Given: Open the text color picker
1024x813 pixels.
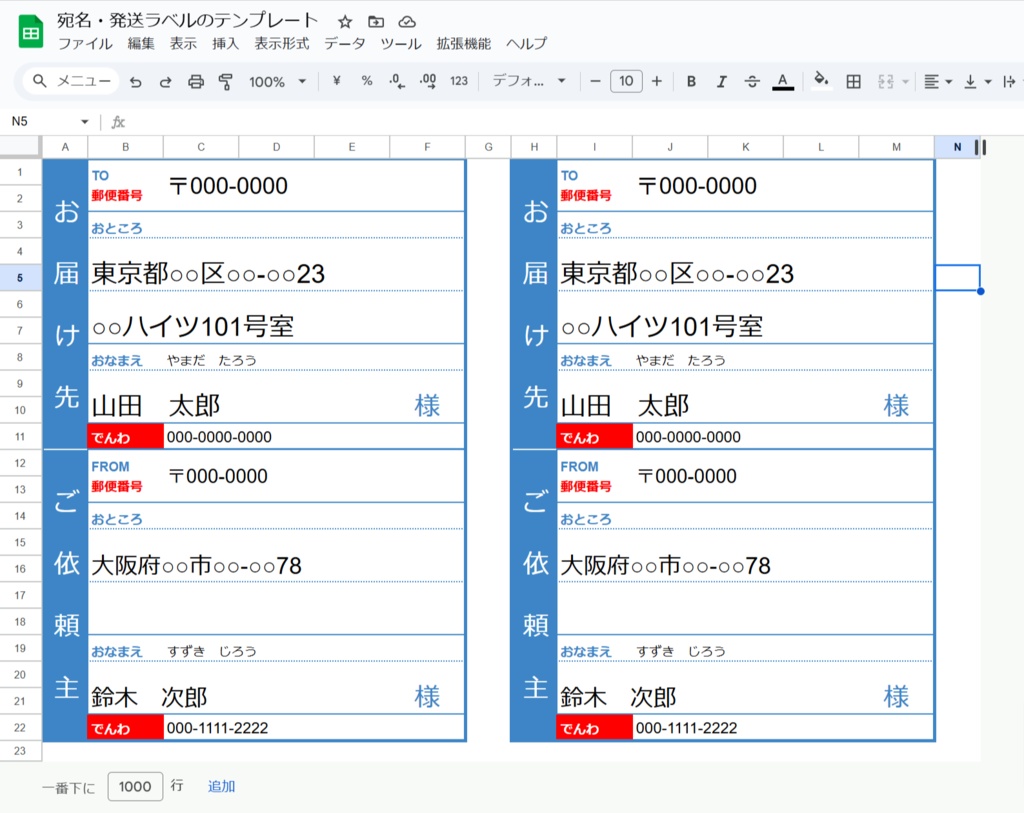Looking at the screenshot, I should (x=783, y=82).
